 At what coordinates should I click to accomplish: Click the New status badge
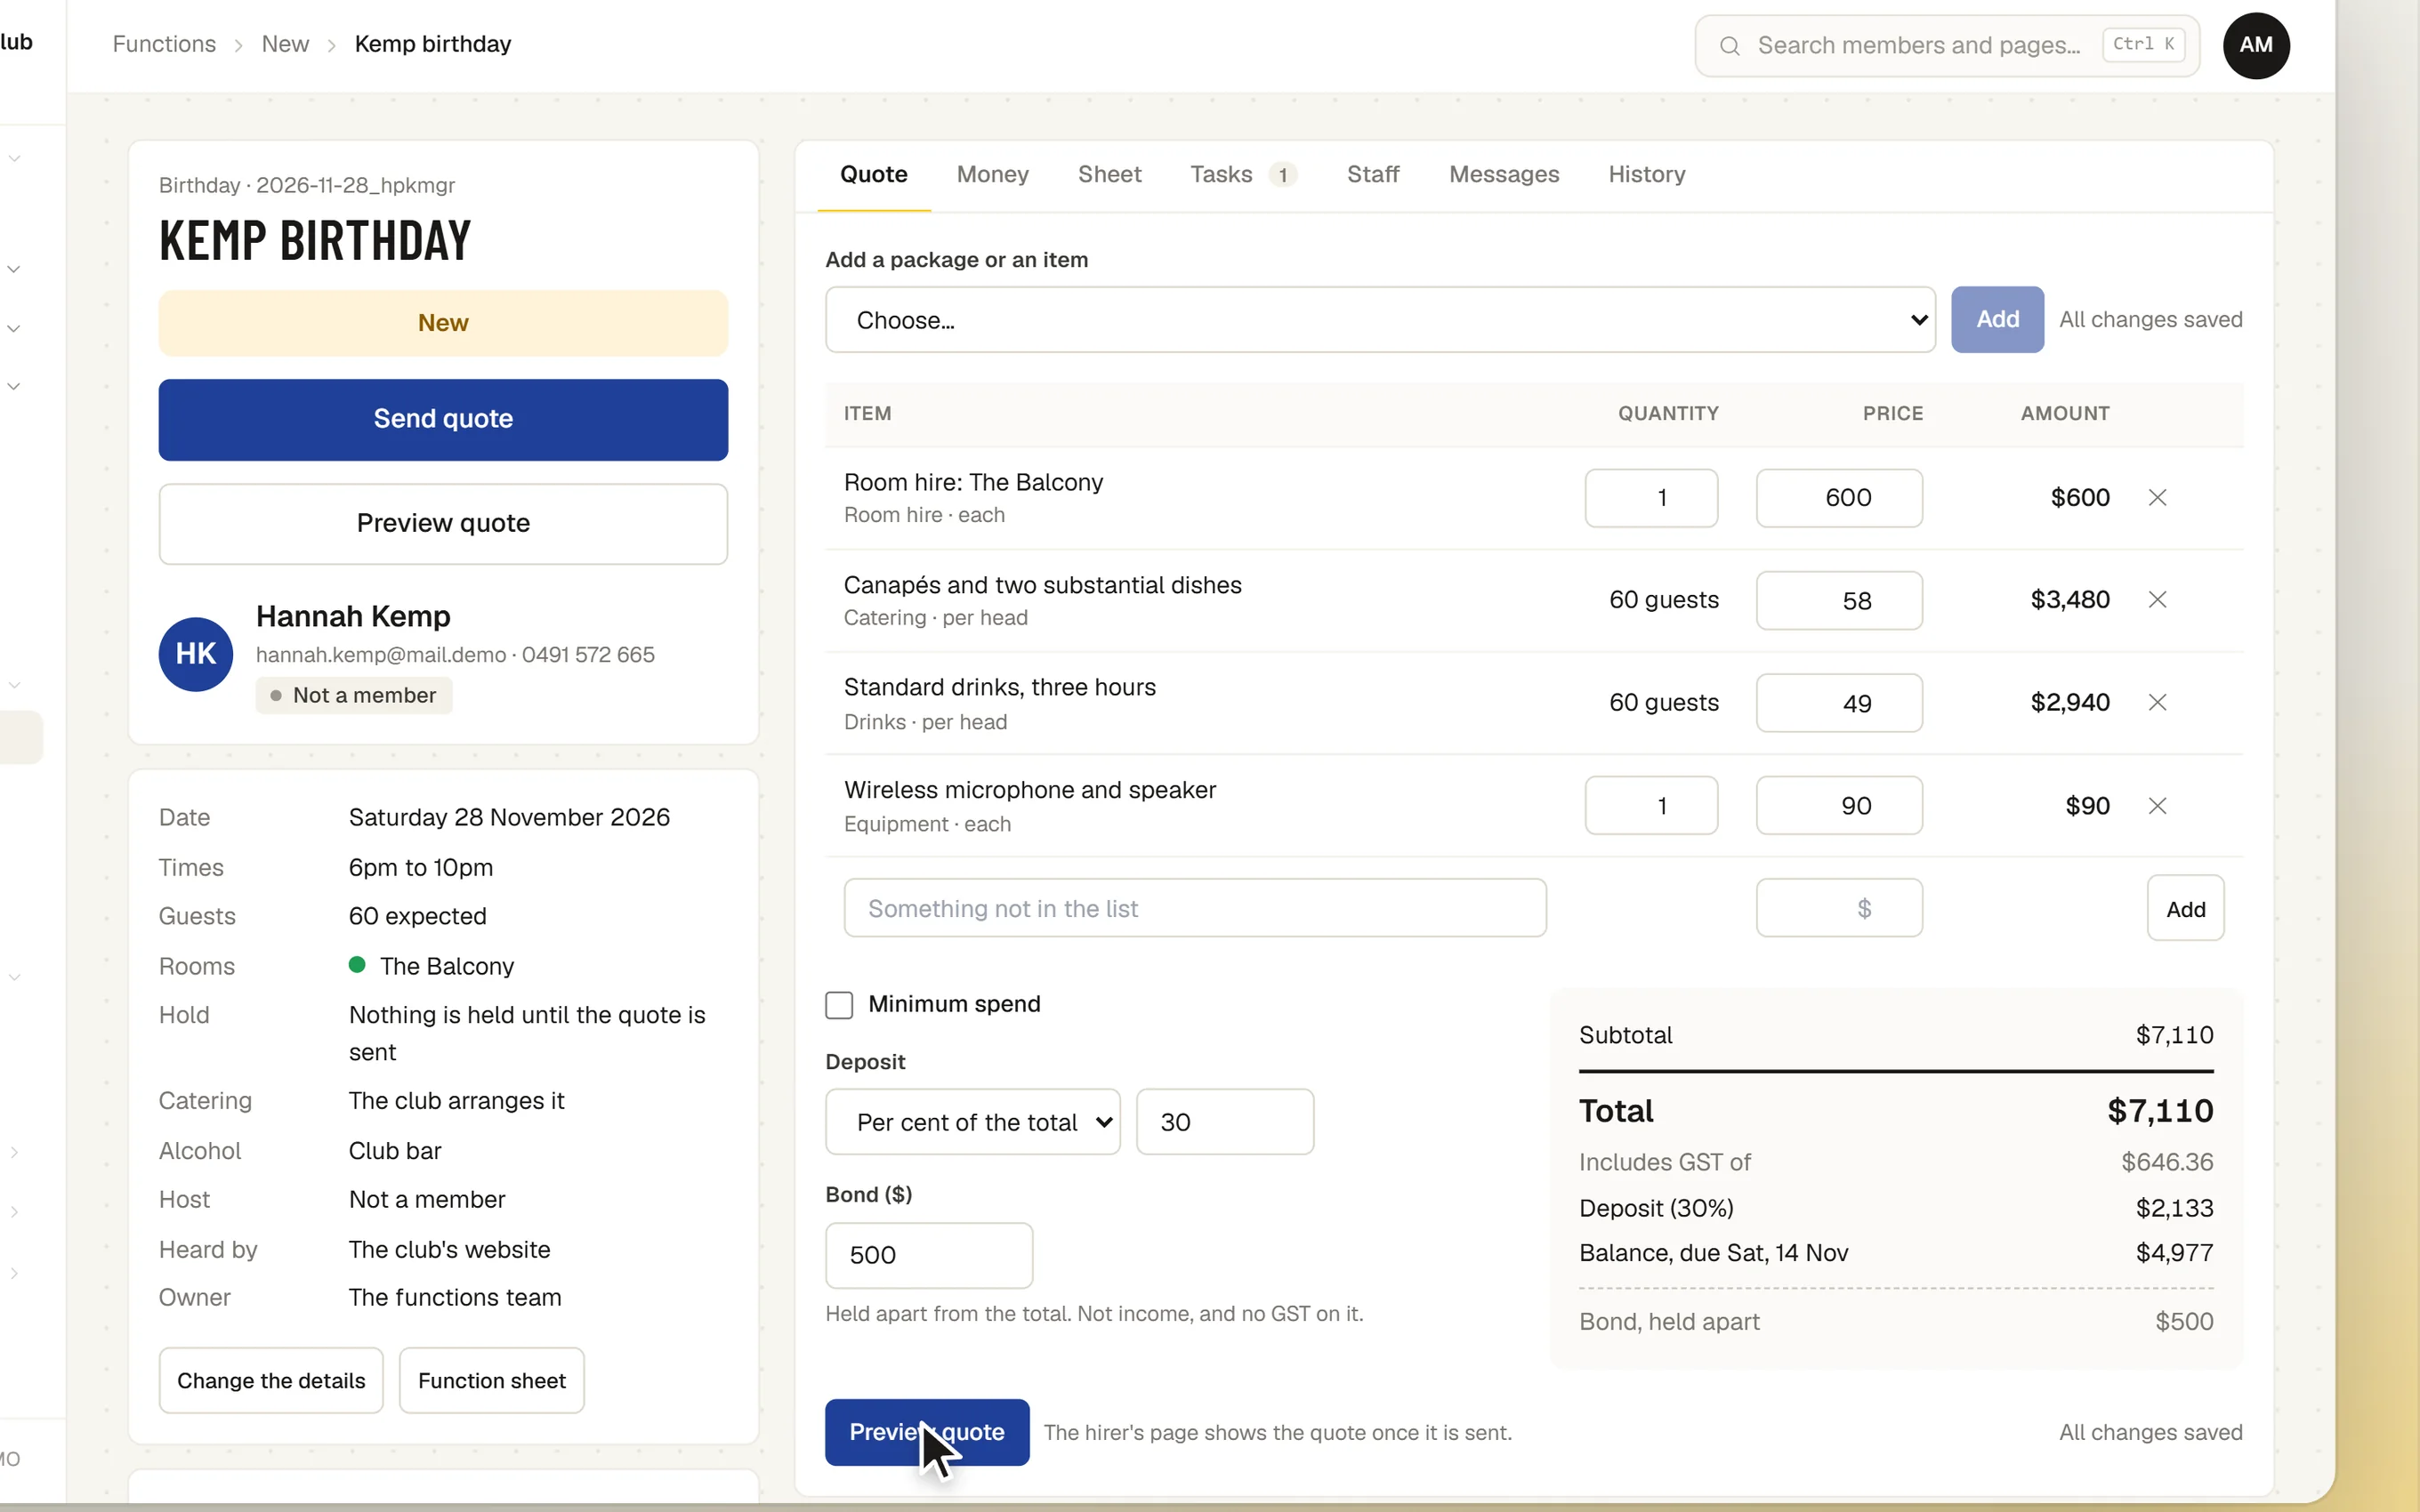pos(443,324)
